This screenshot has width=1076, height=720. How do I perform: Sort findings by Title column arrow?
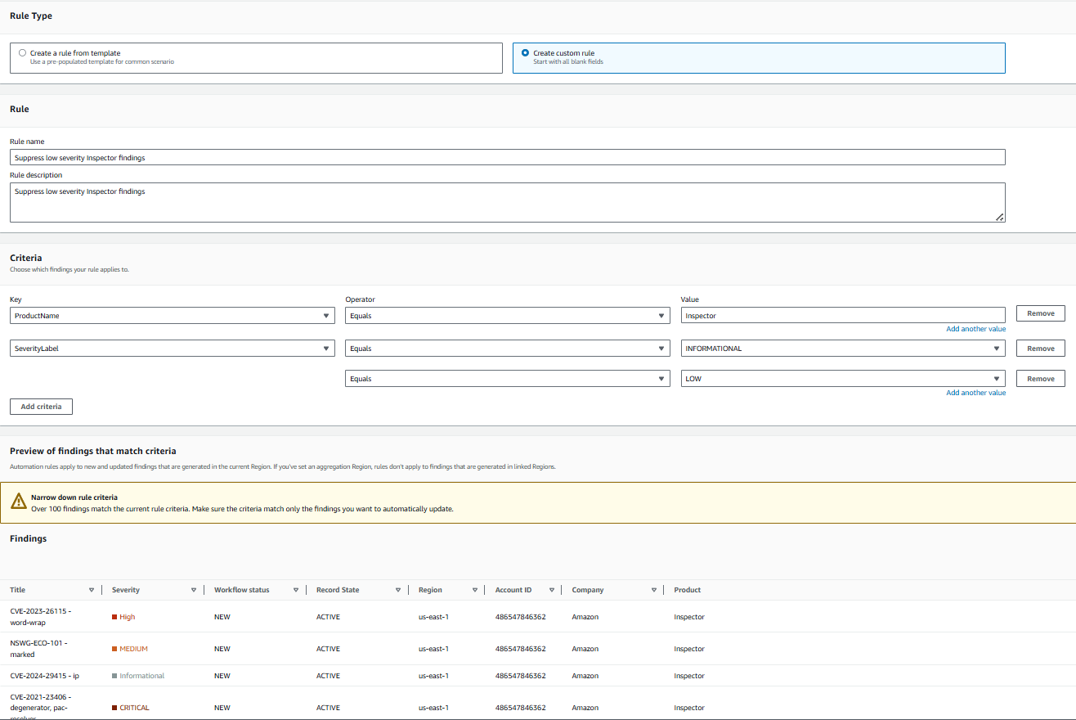pyautogui.click(x=91, y=590)
